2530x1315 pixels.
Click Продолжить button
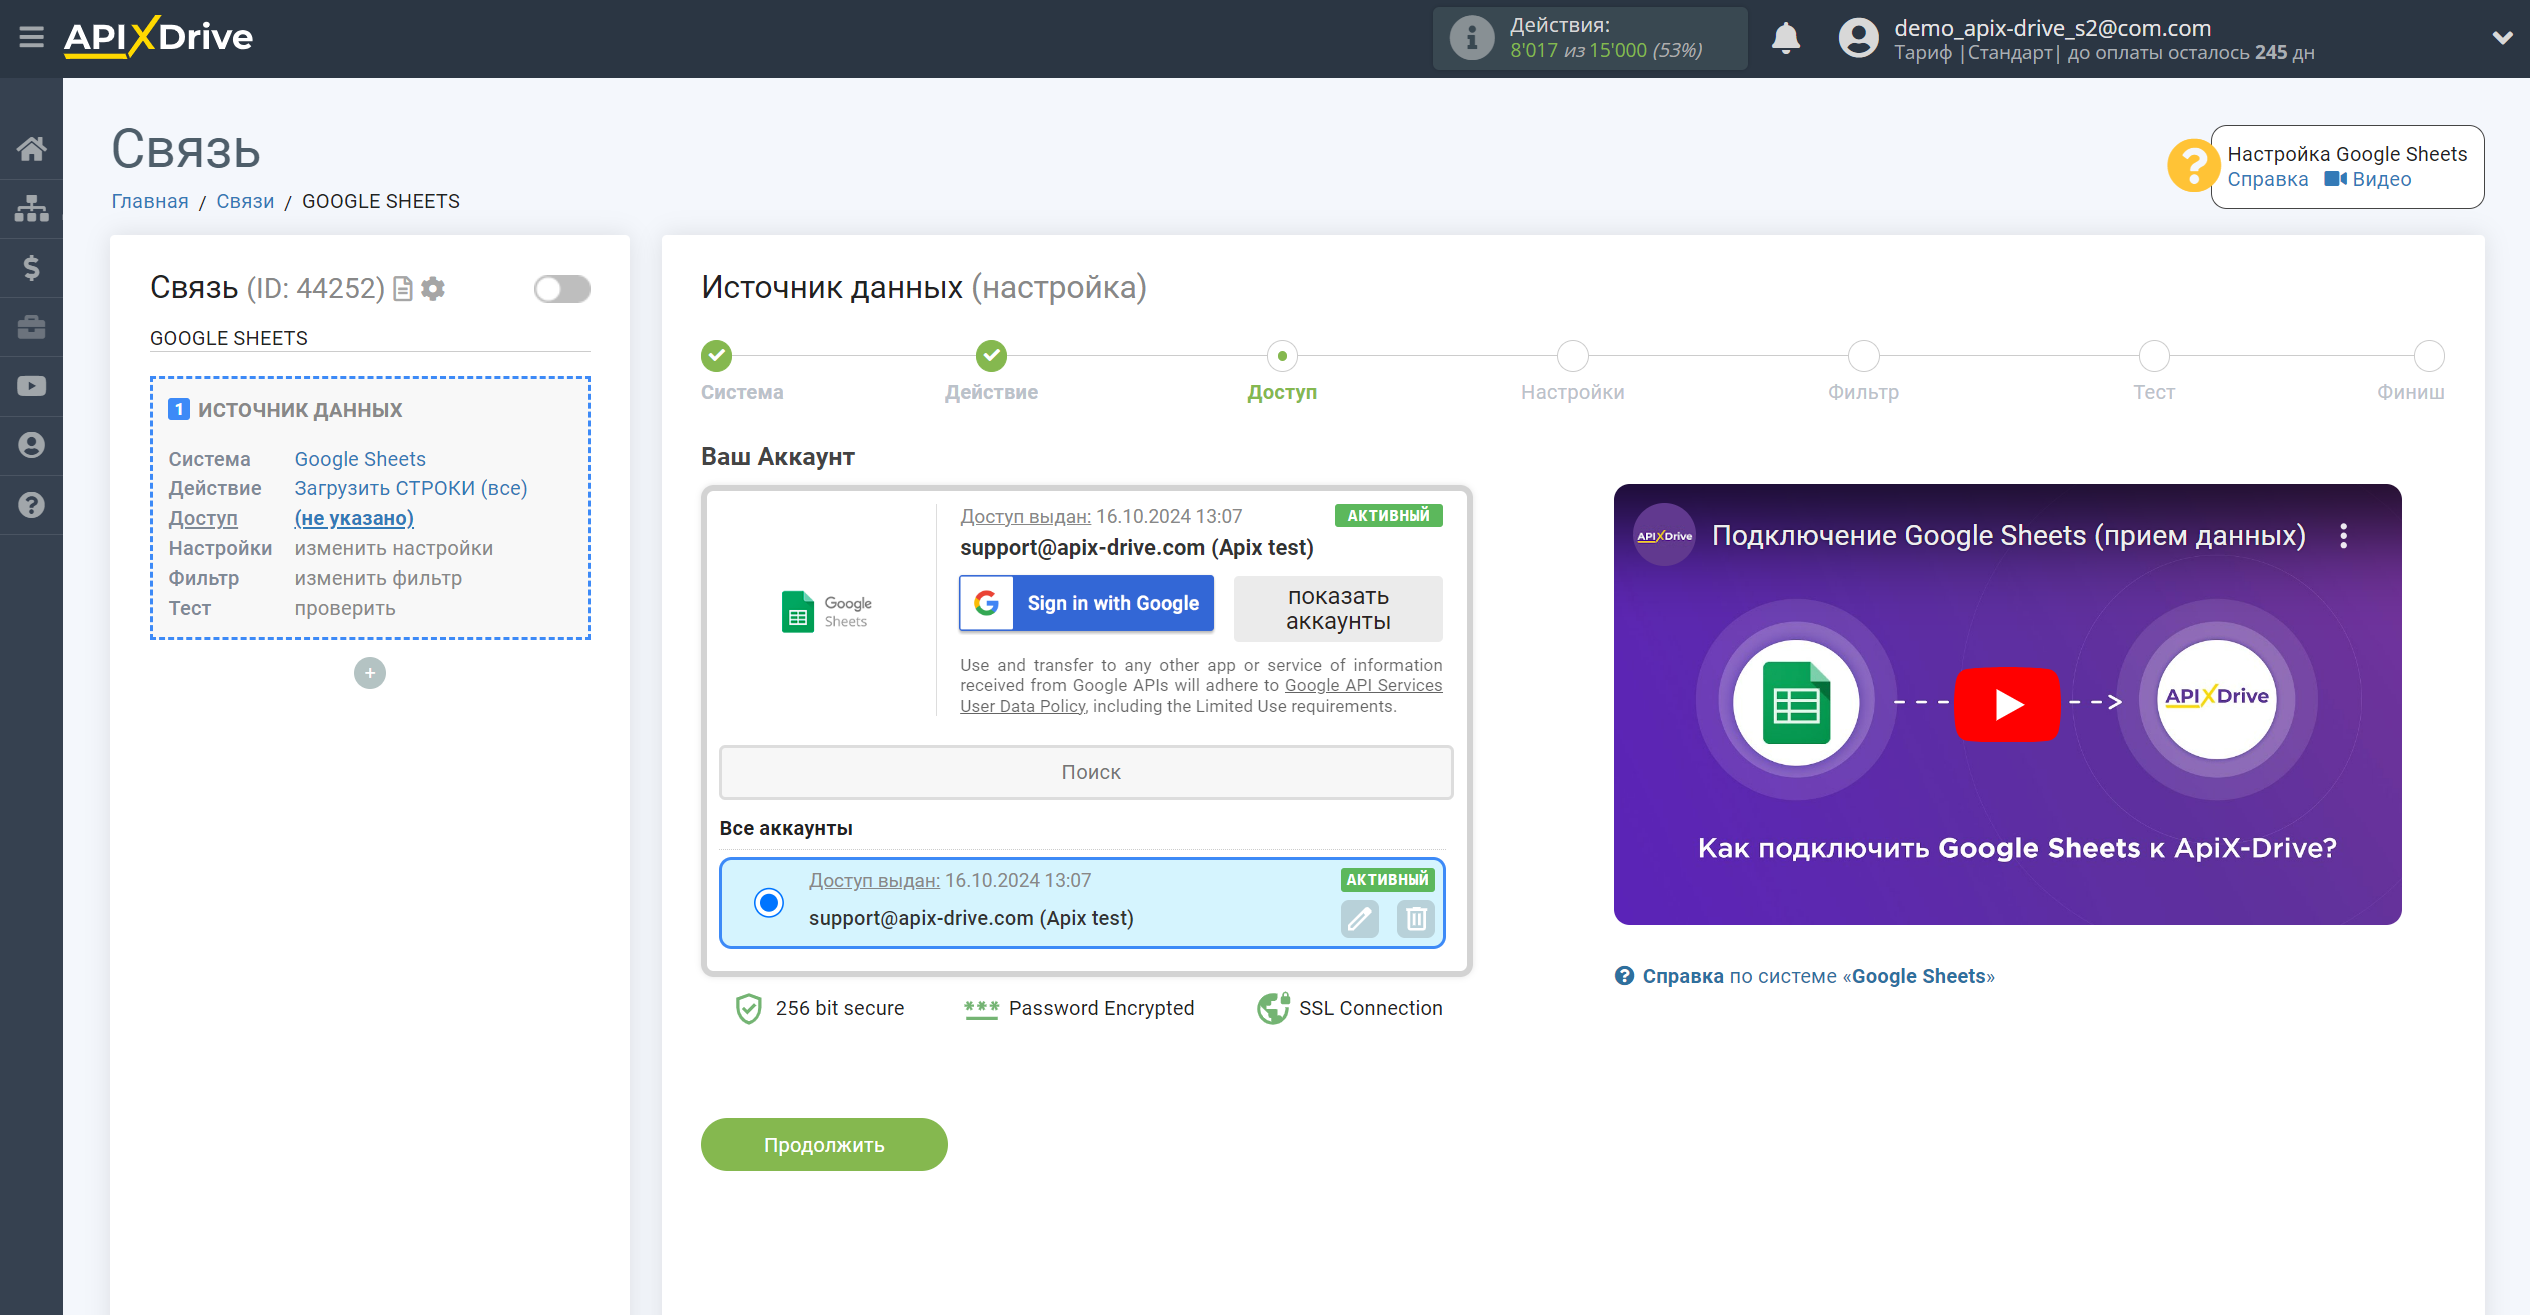pos(824,1145)
